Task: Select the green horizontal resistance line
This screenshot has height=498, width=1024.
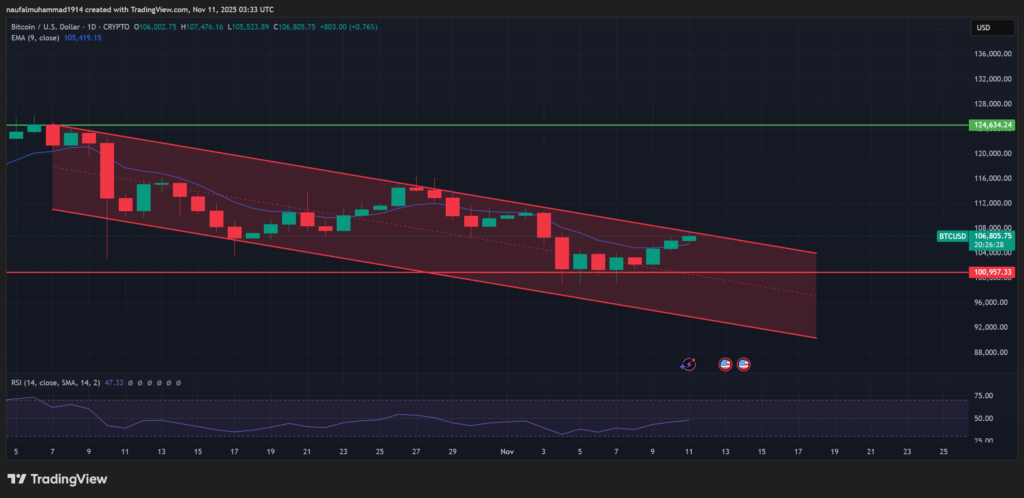Action: click(500, 125)
